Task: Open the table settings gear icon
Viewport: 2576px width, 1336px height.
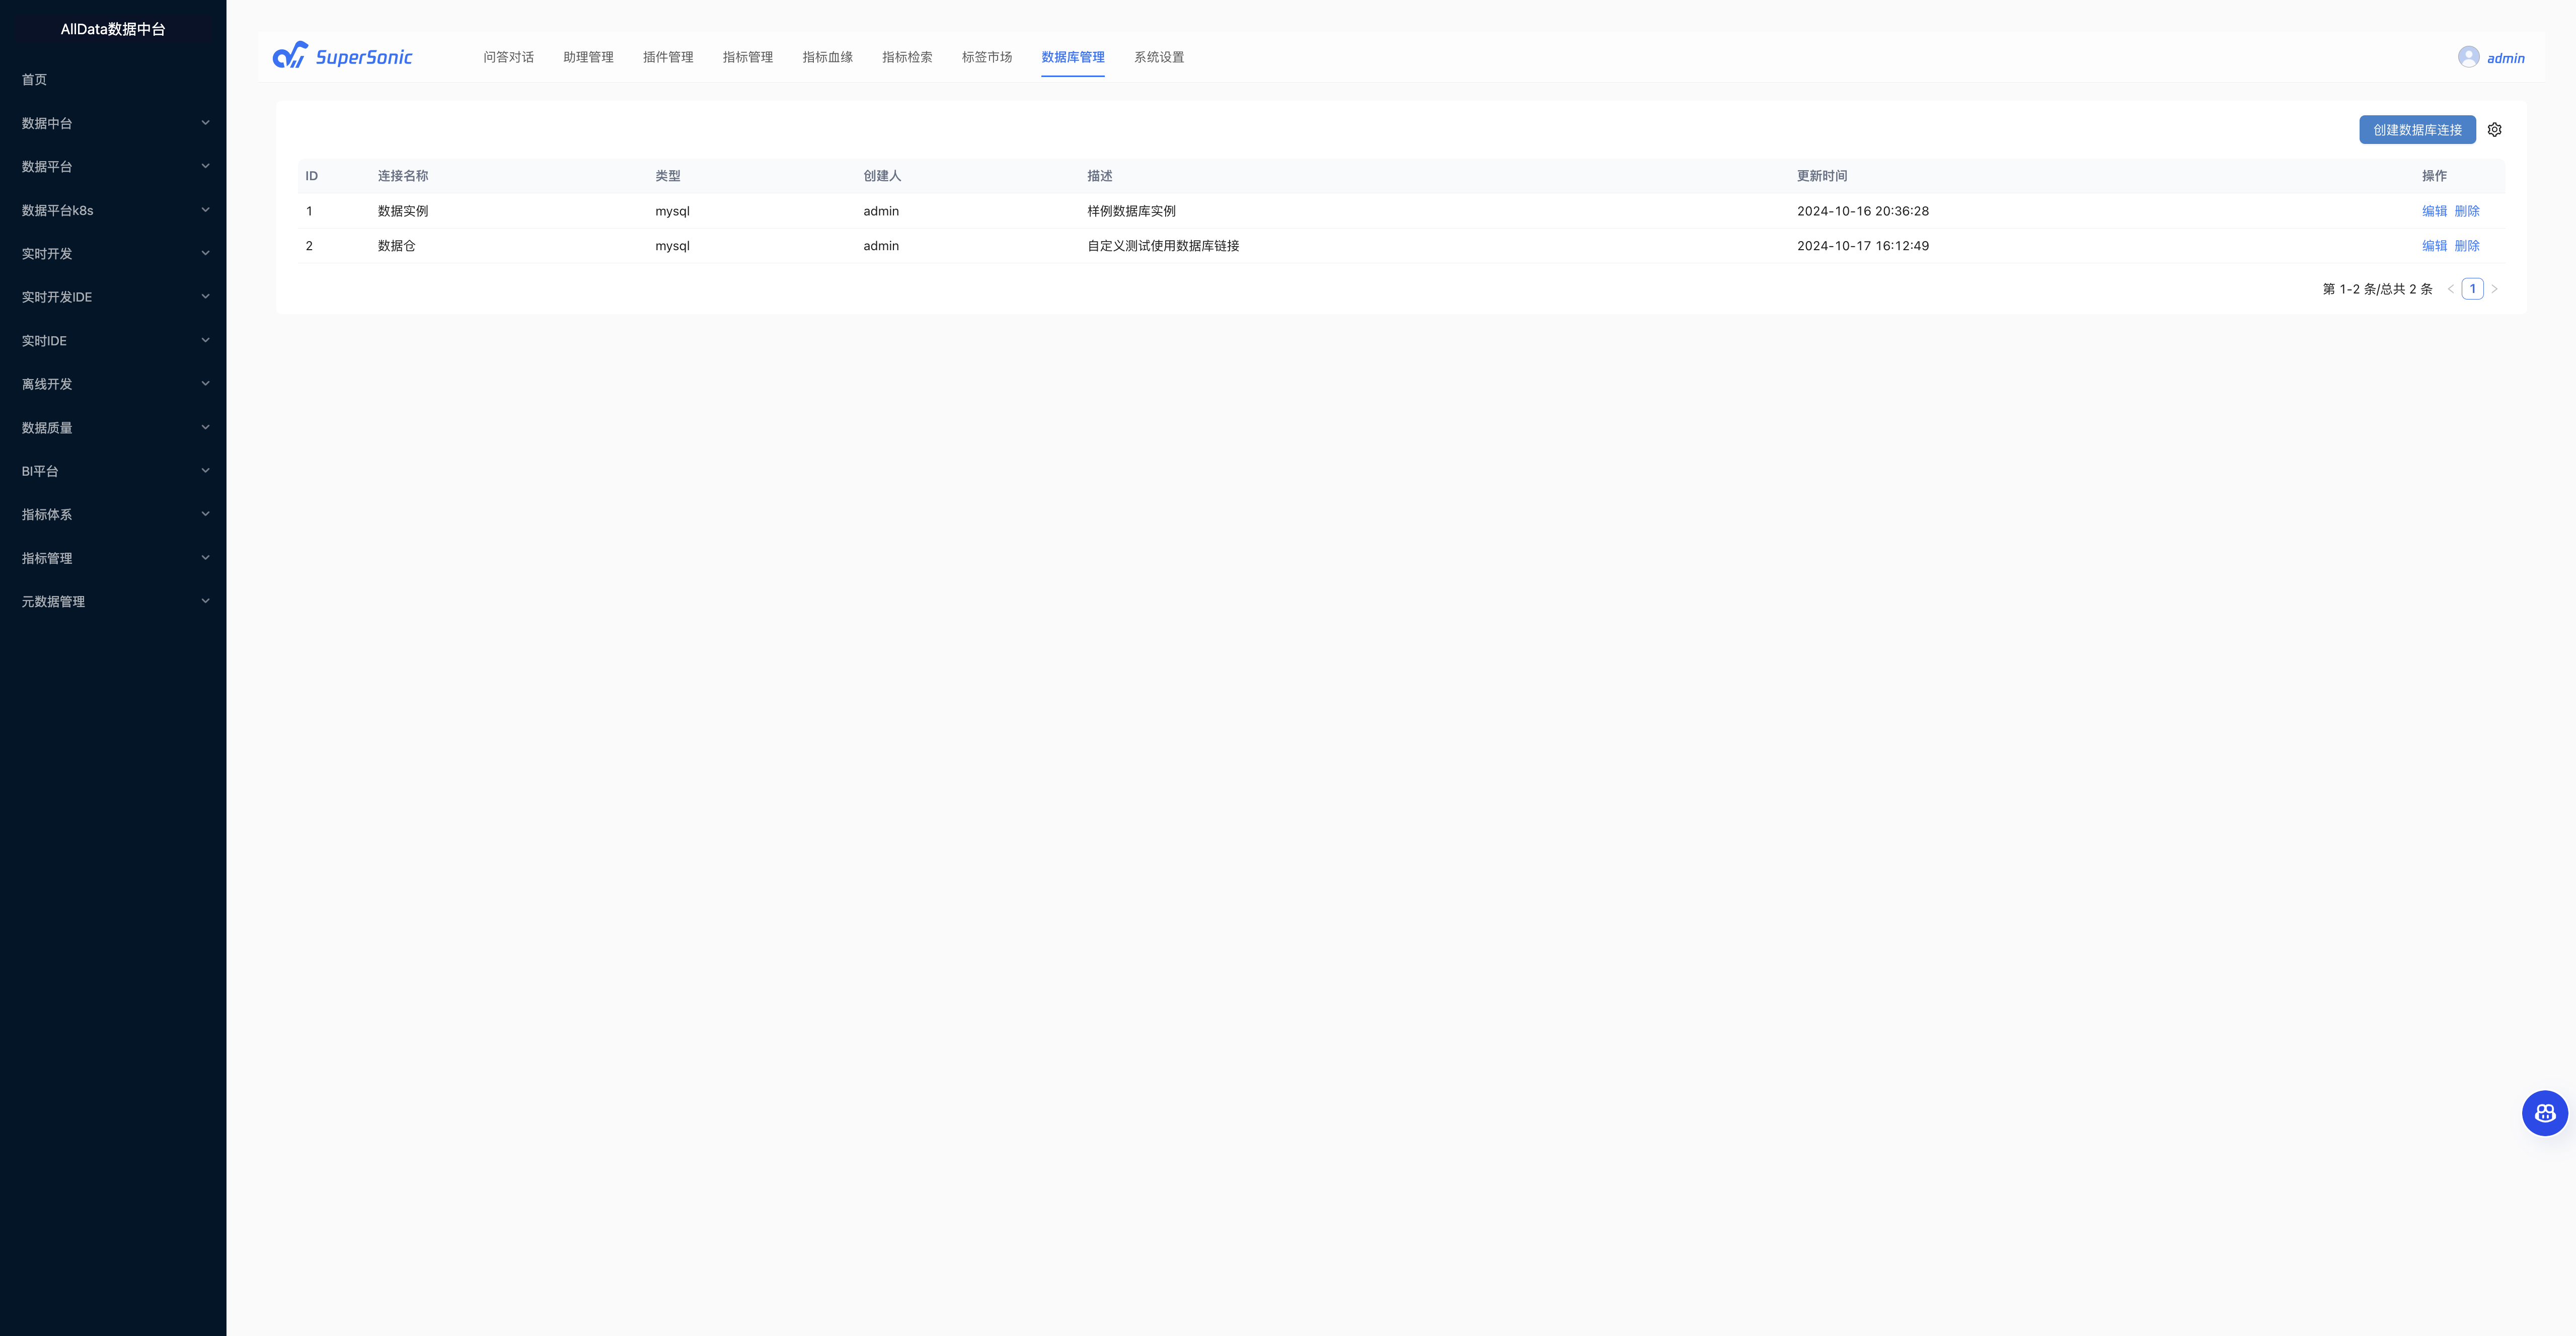Action: [2494, 130]
